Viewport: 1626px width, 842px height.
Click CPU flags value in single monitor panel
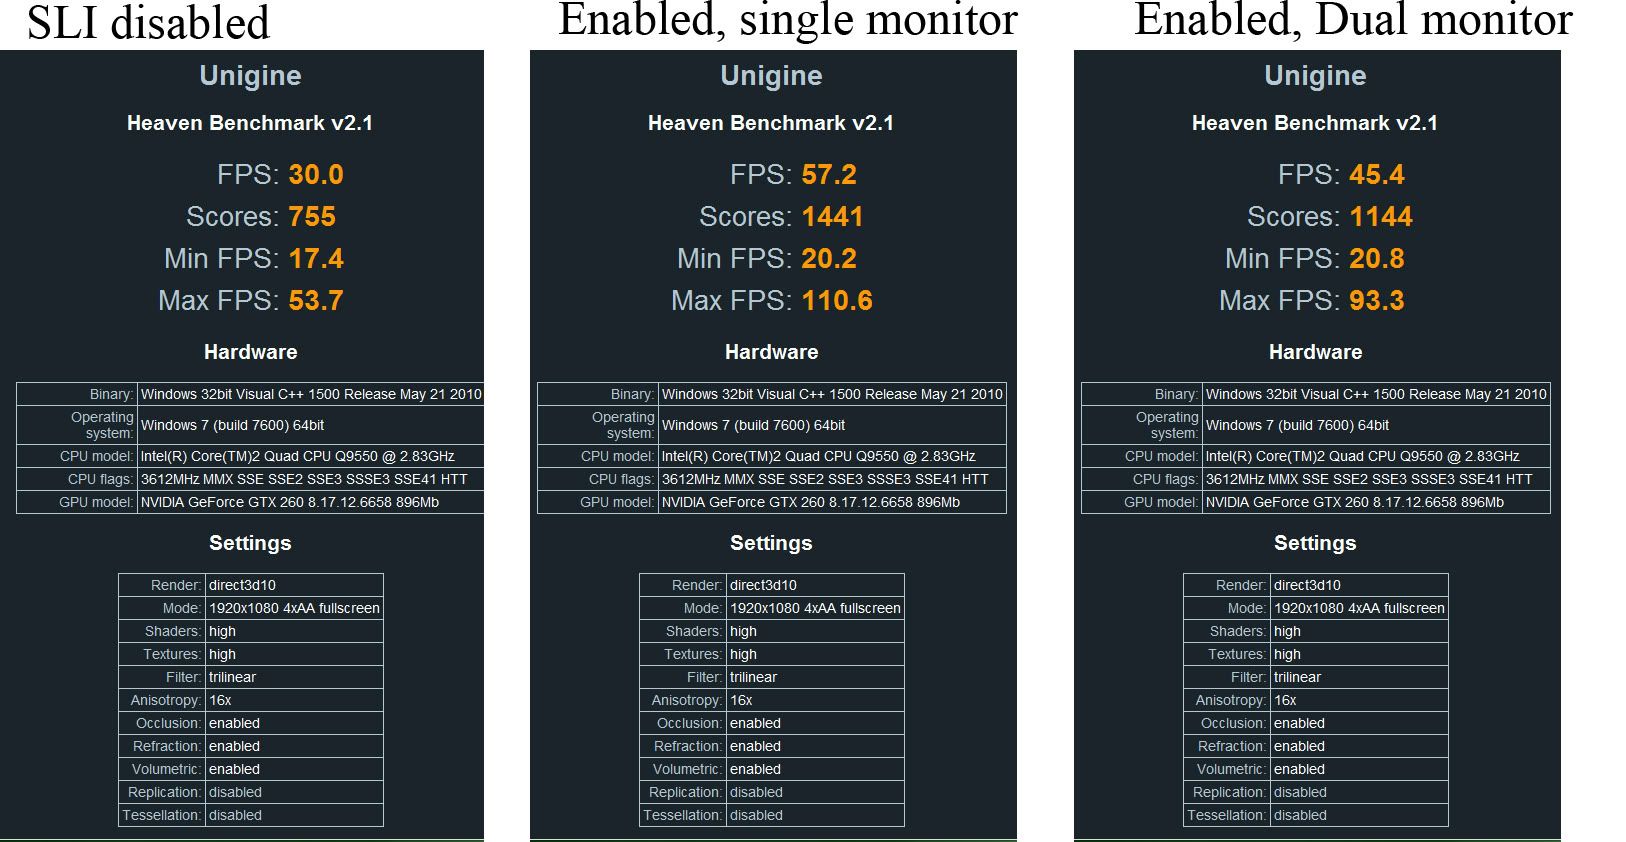pyautogui.click(x=825, y=479)
